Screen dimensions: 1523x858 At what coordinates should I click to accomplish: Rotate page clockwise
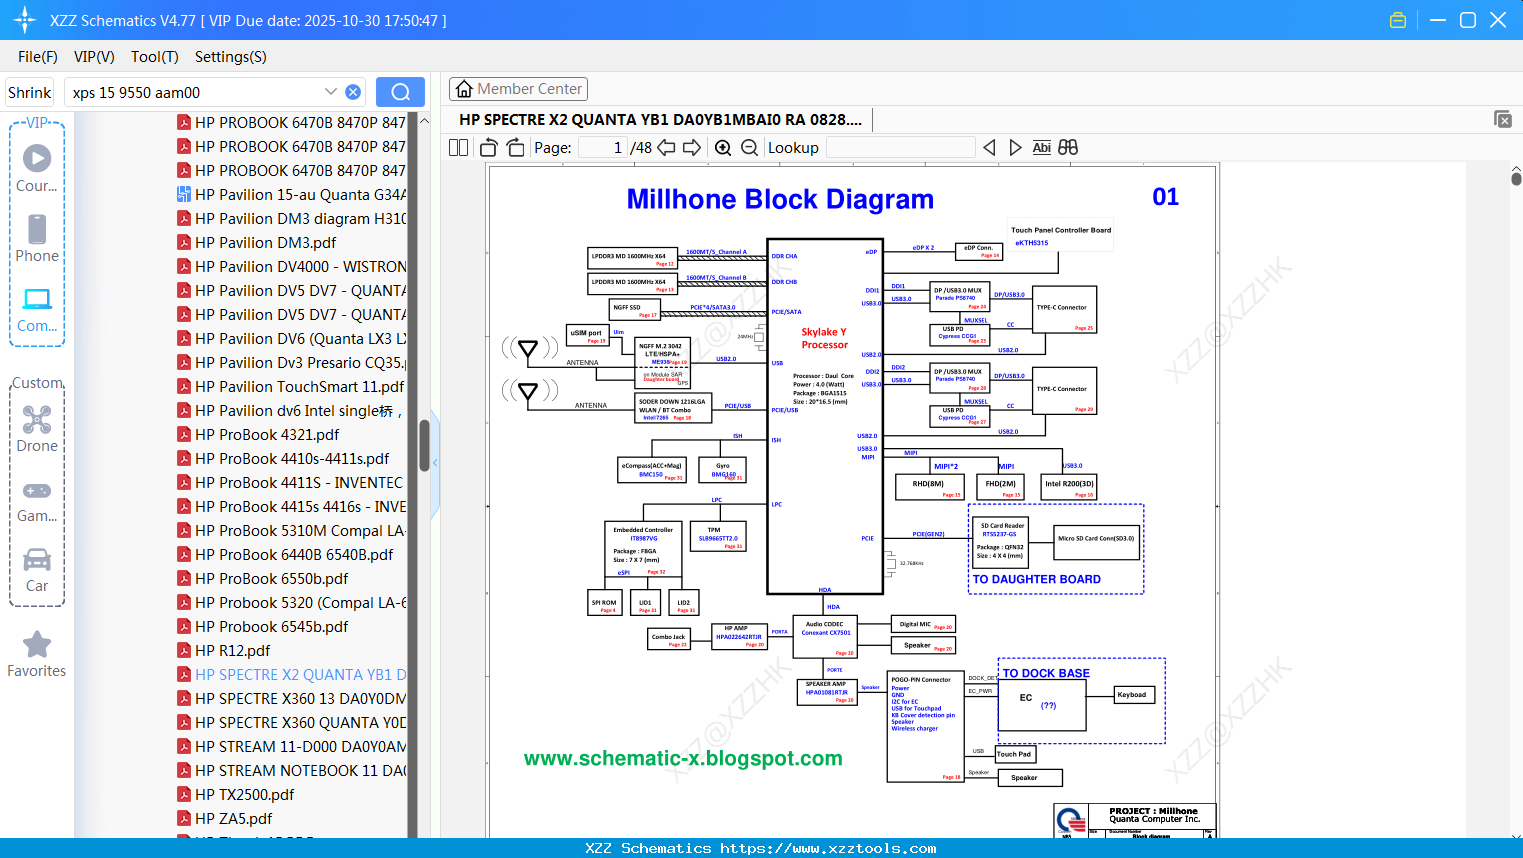(x=515, y=147)
